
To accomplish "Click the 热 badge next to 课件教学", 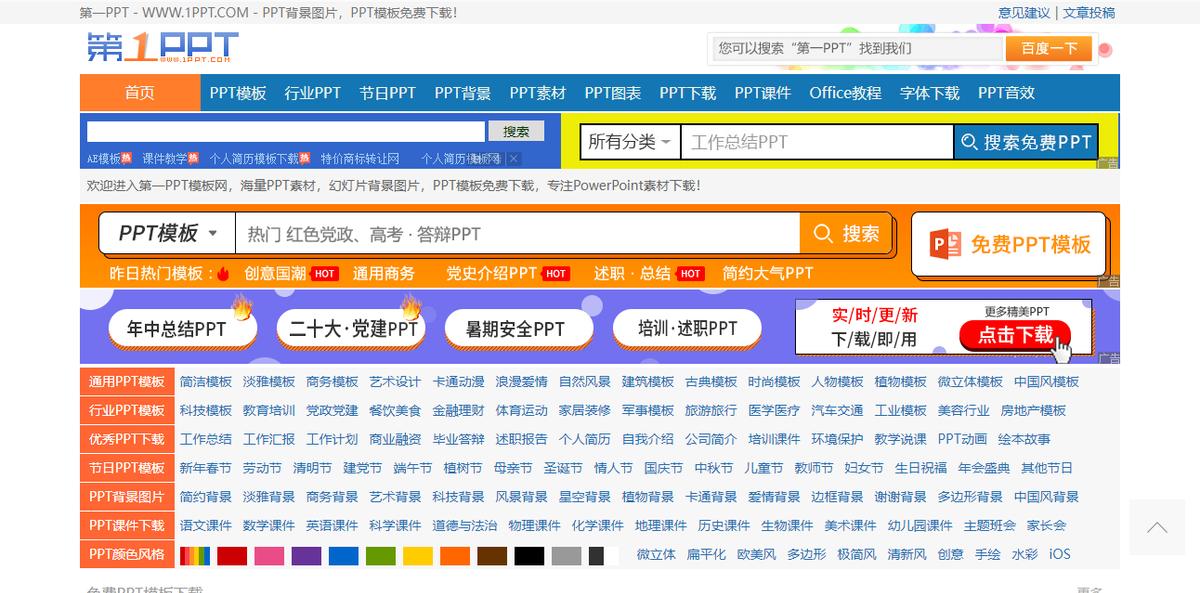I will pos(193,157).
